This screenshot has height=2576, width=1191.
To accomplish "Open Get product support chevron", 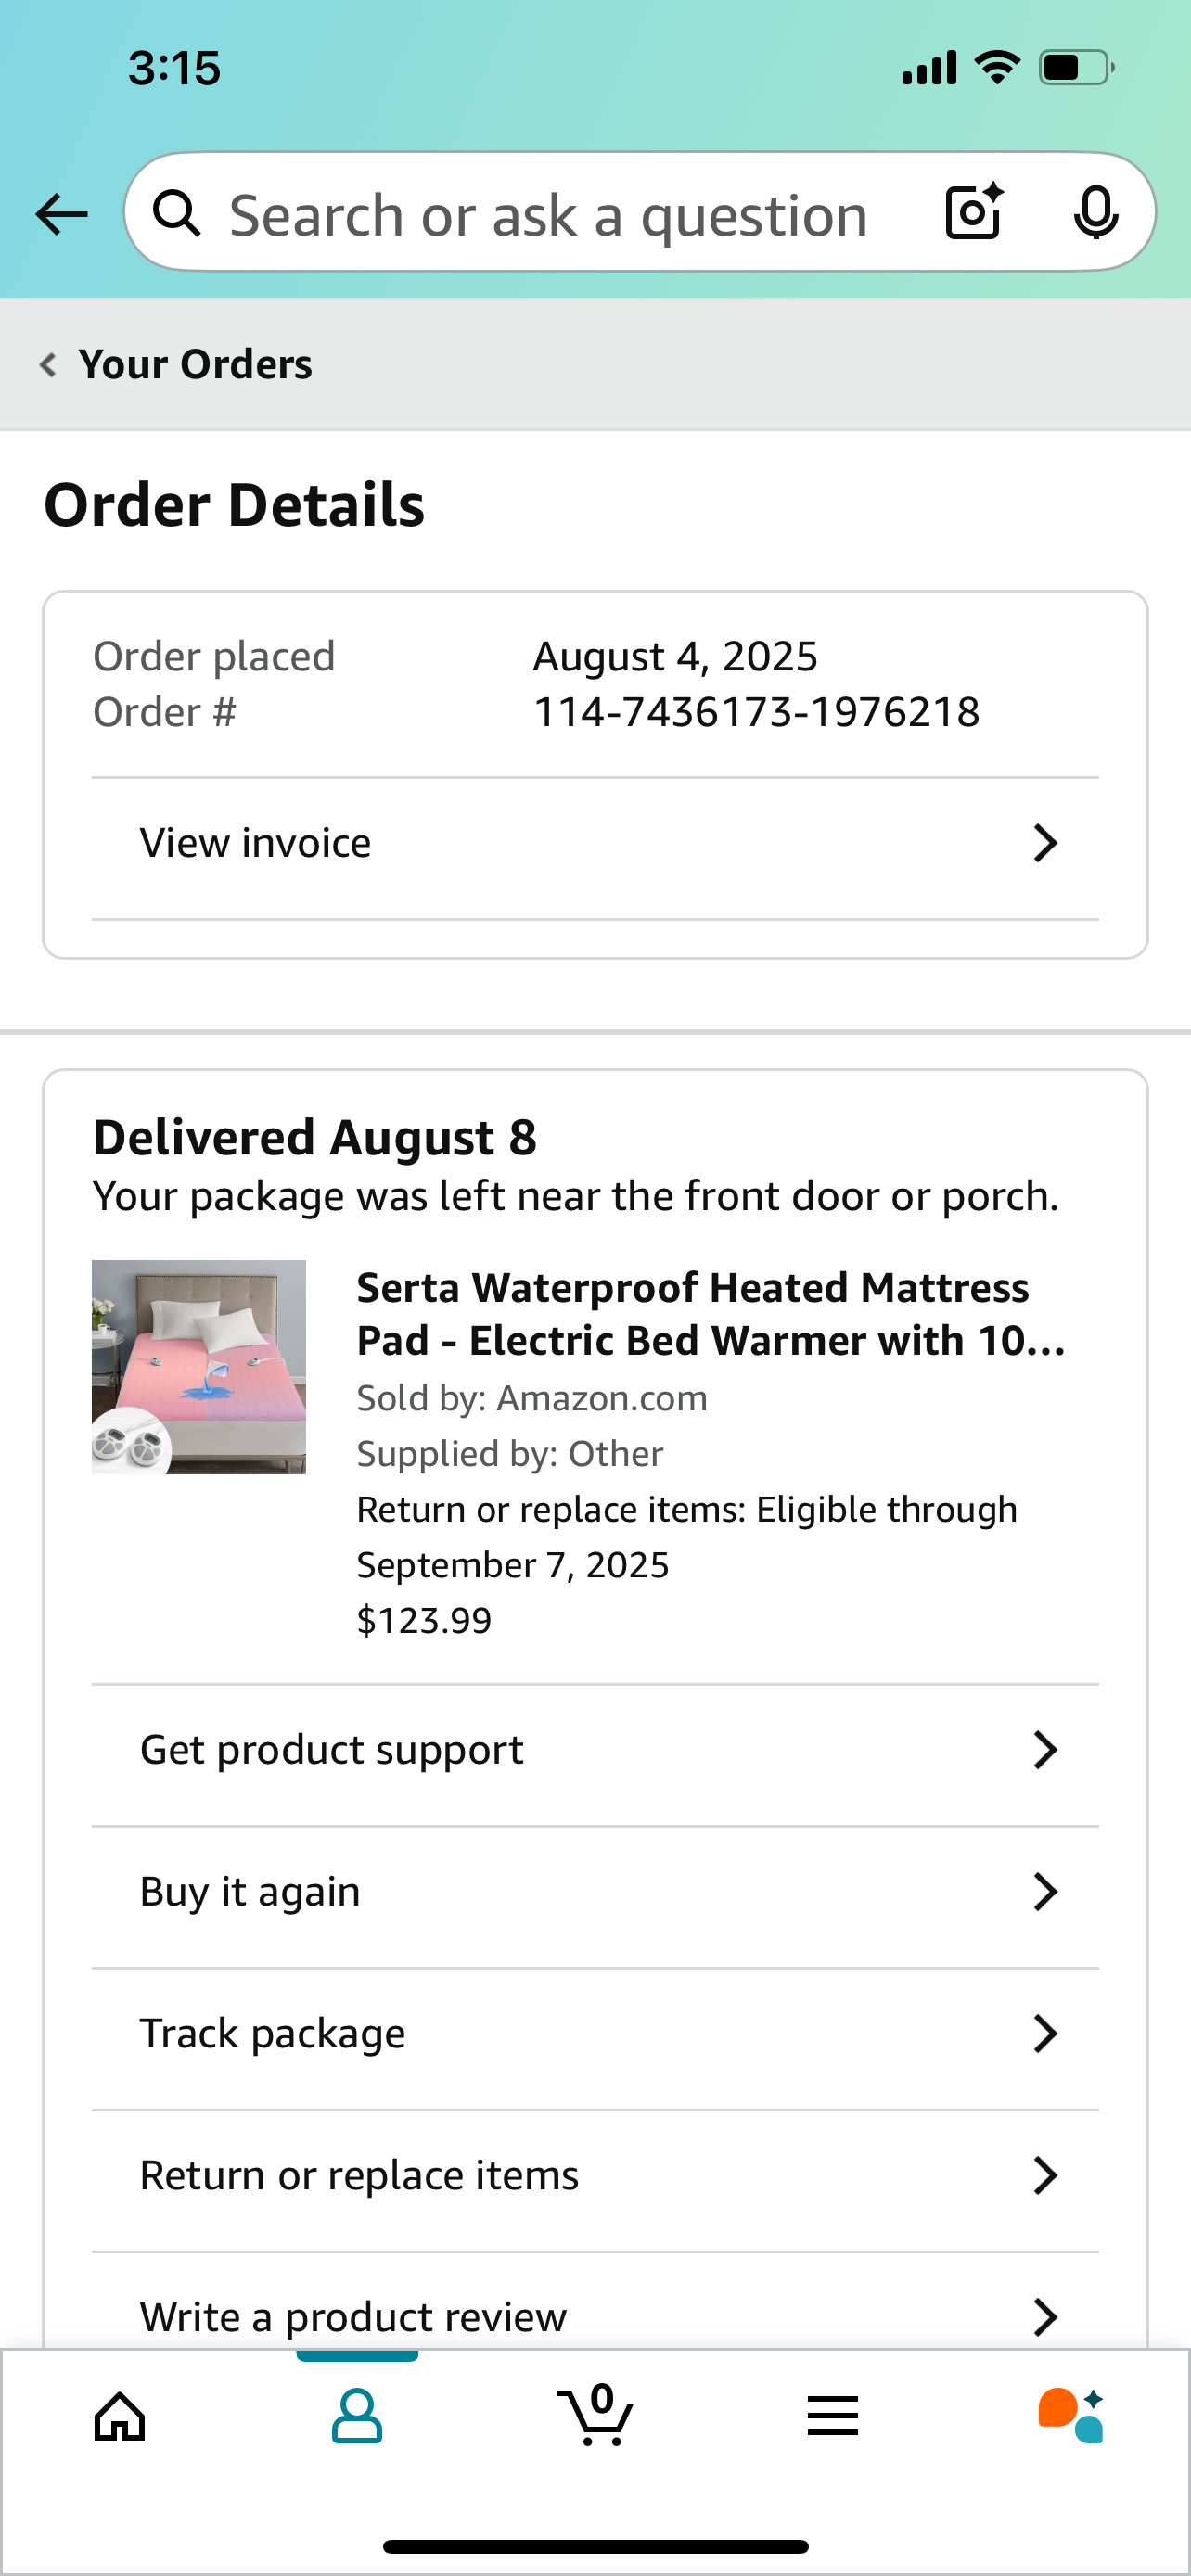I will point(1045,1750).
